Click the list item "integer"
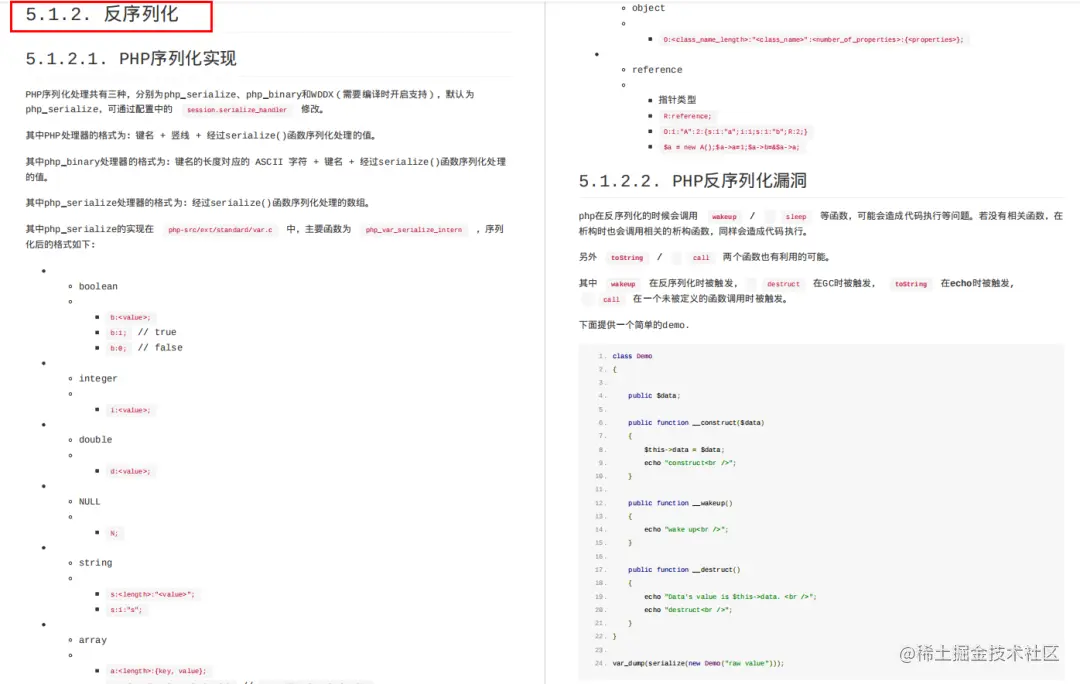The height and width of the screenshot is (684, 1080). tap(98, 379)
